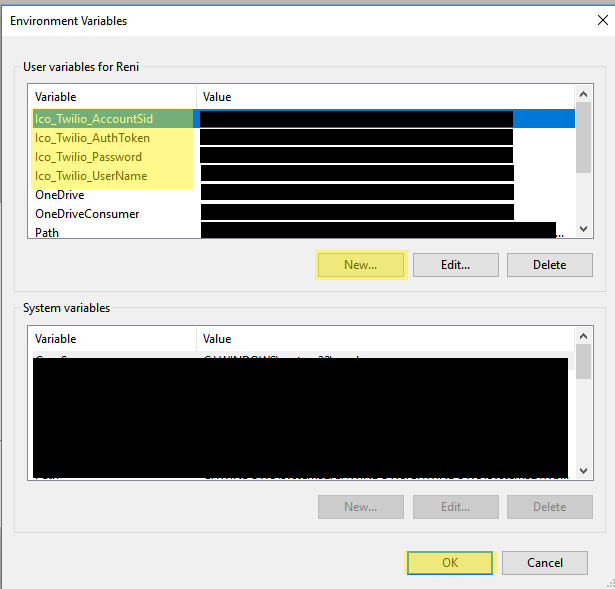Select the Ico_Twilio_Password variable row
615x589 pixels.
pyautogui.click(x=88, y=157)
